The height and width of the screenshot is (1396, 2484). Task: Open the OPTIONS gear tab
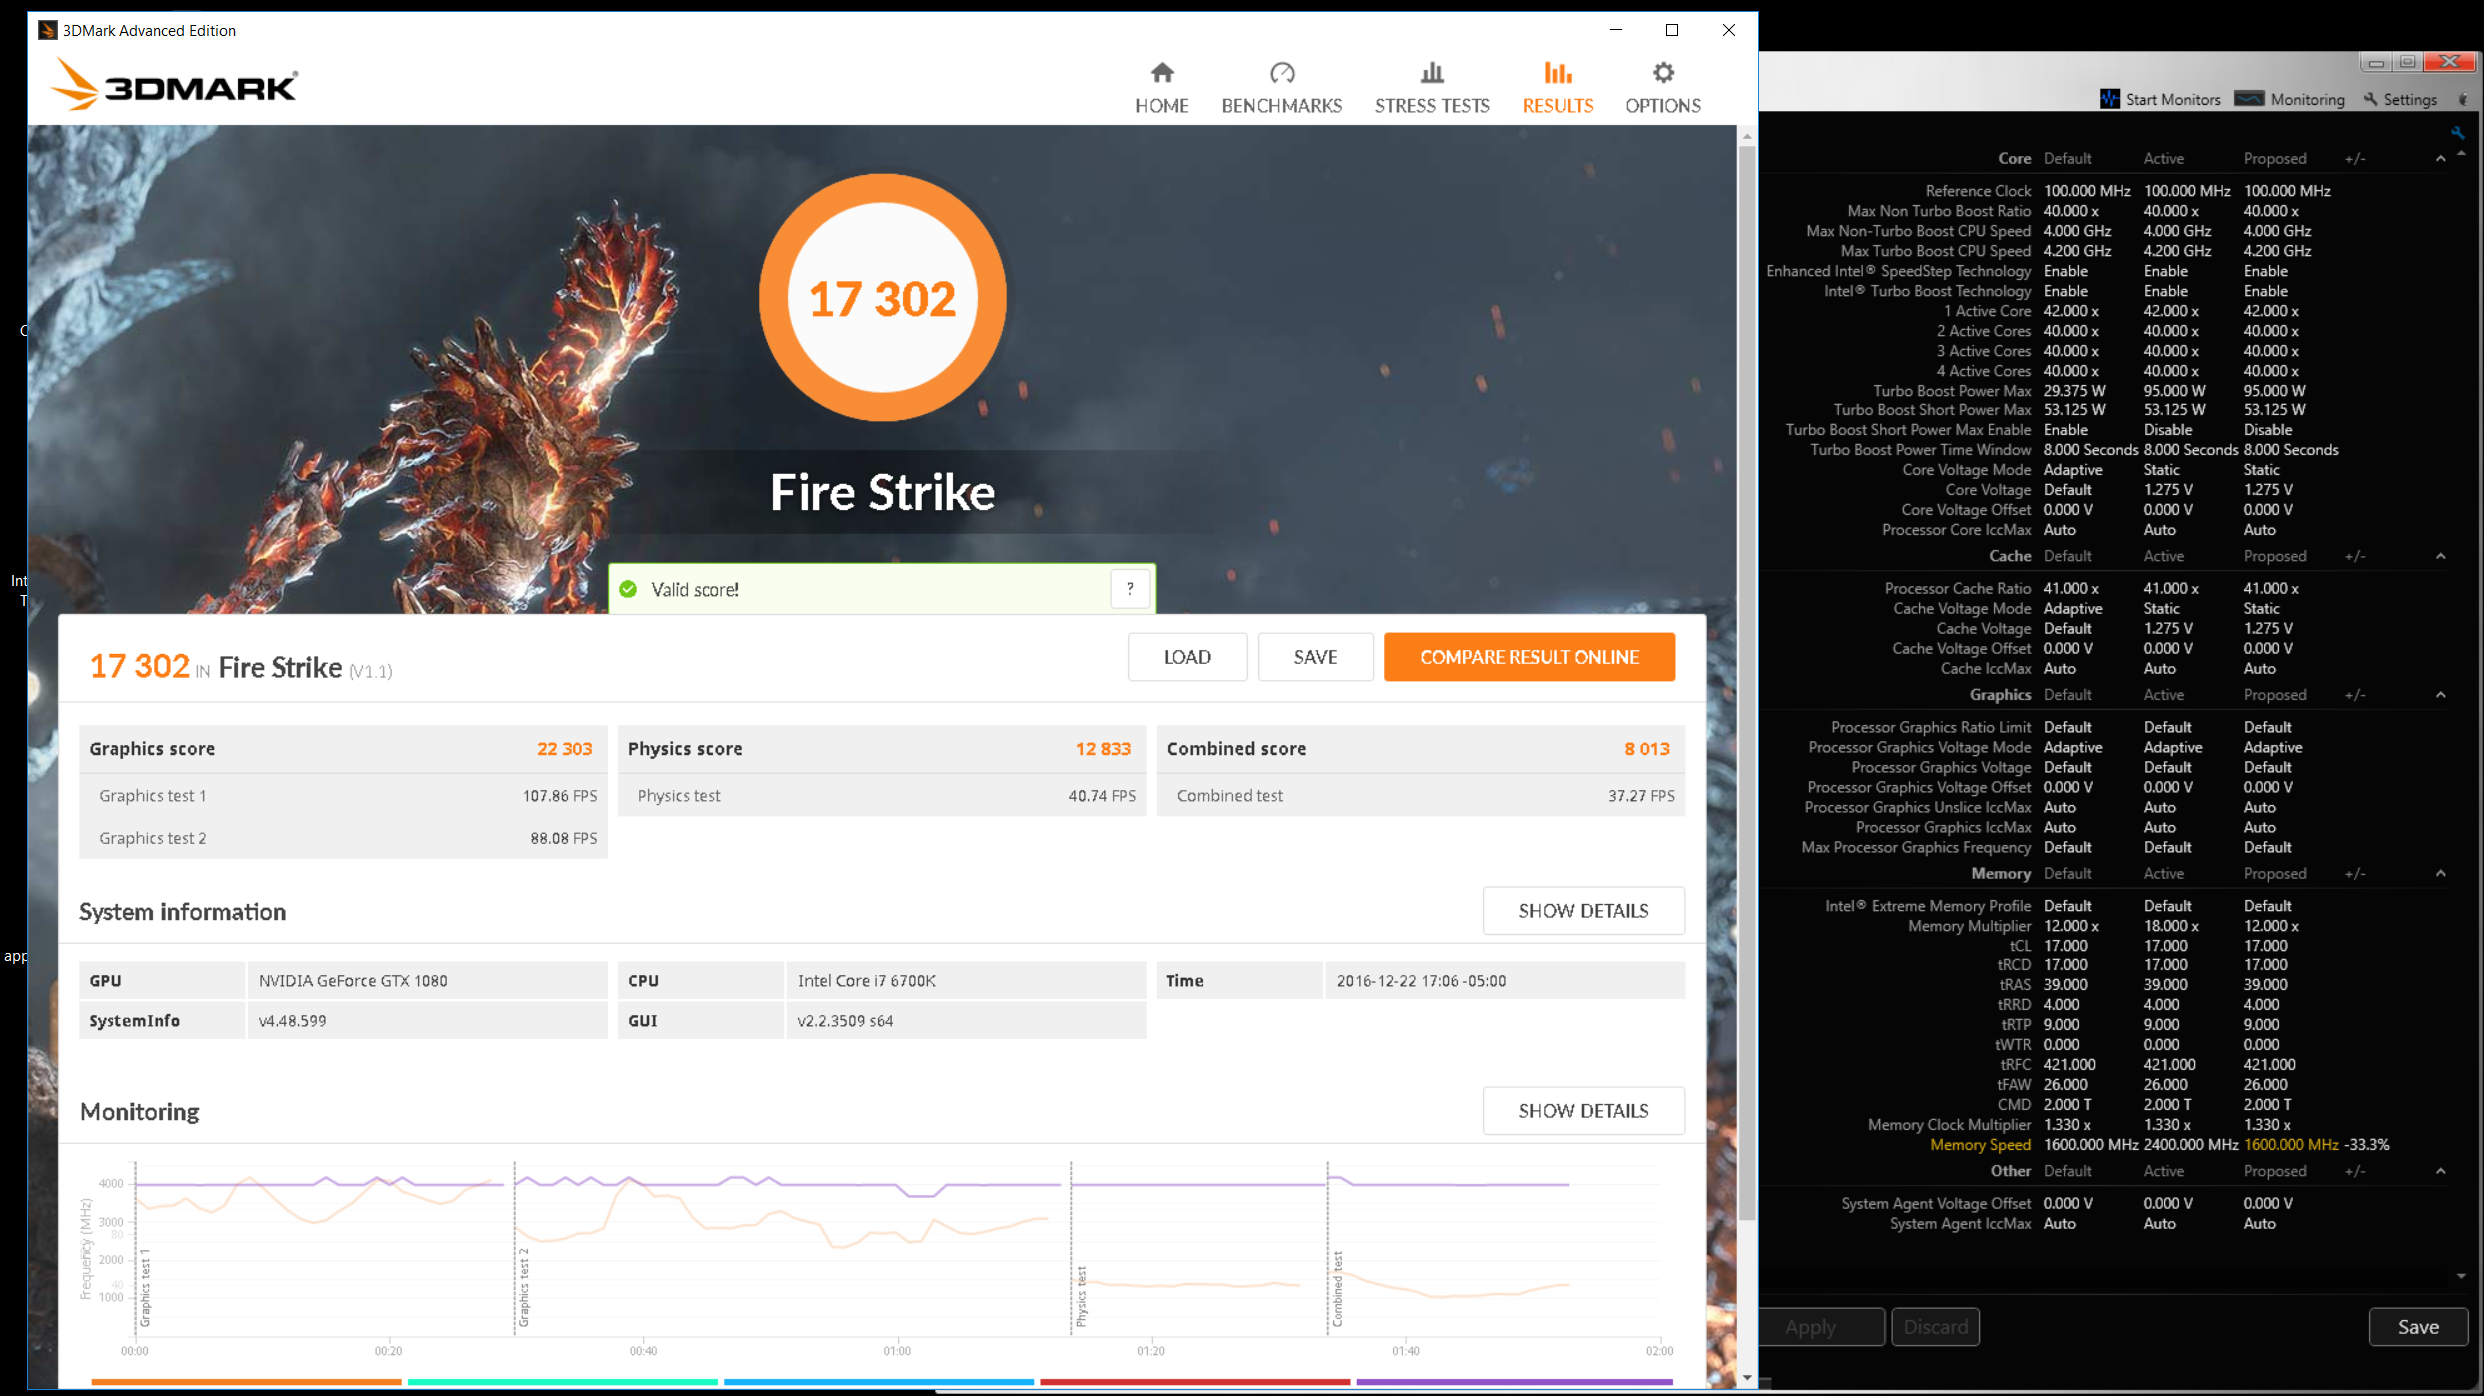[1662, 88]
